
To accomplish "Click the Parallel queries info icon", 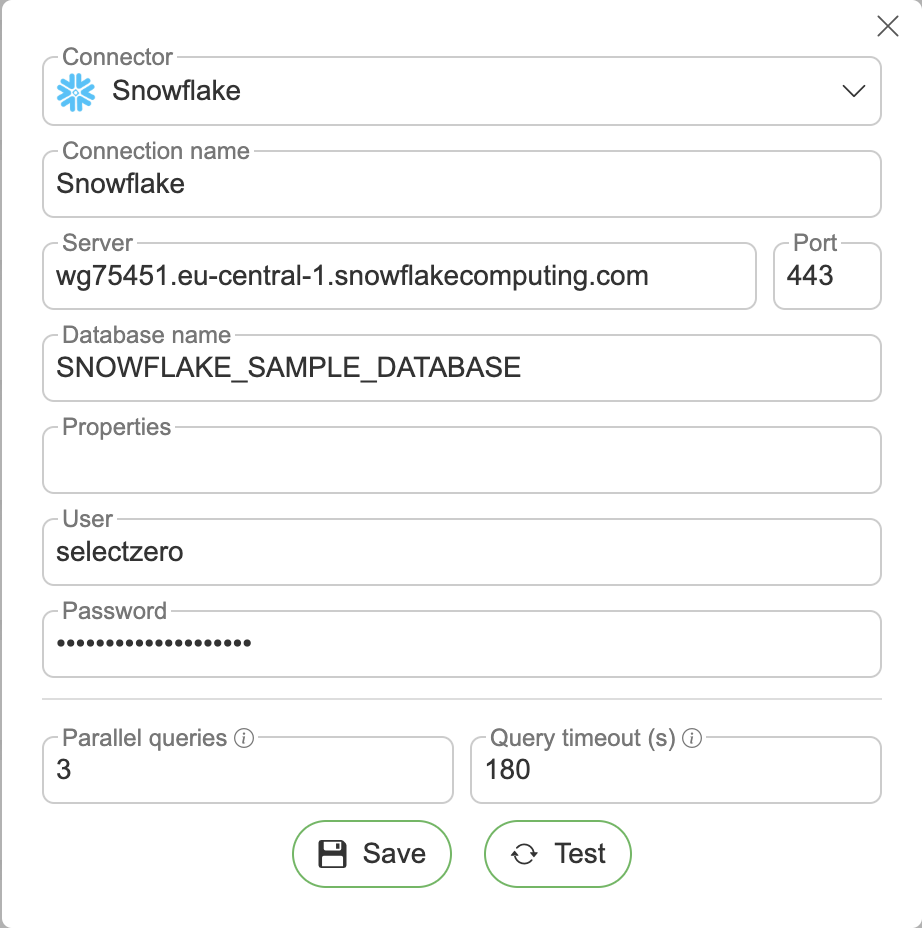I will (x=243, y=739).
